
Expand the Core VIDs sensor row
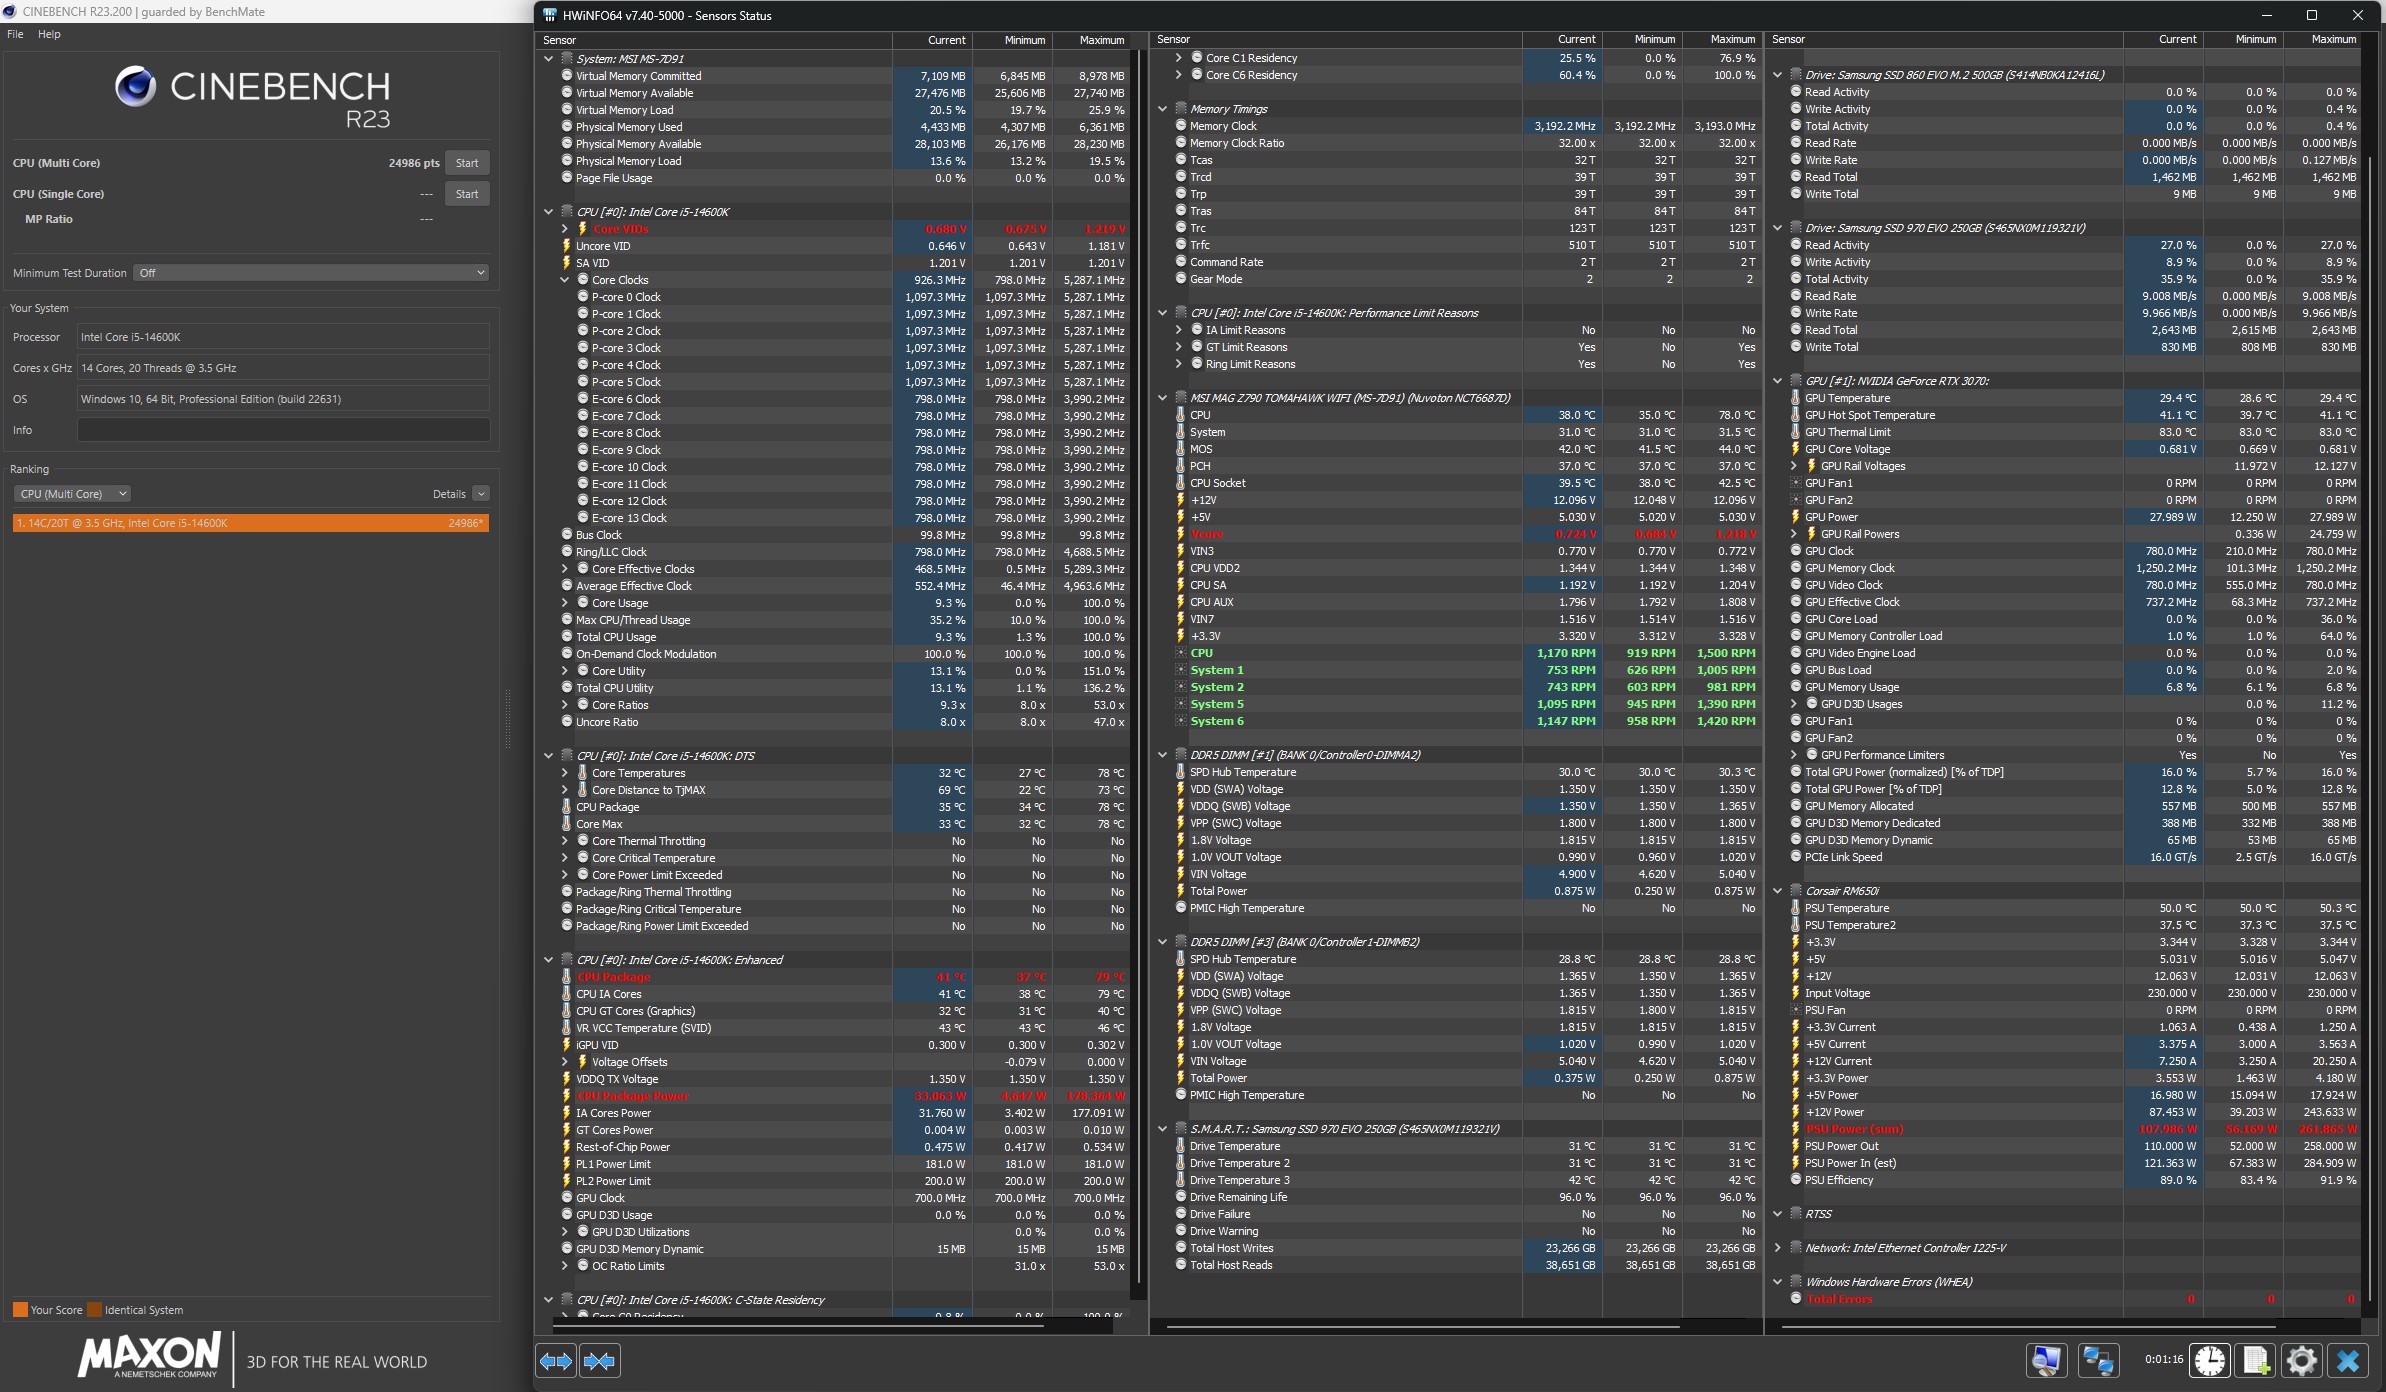pos(564,229)
